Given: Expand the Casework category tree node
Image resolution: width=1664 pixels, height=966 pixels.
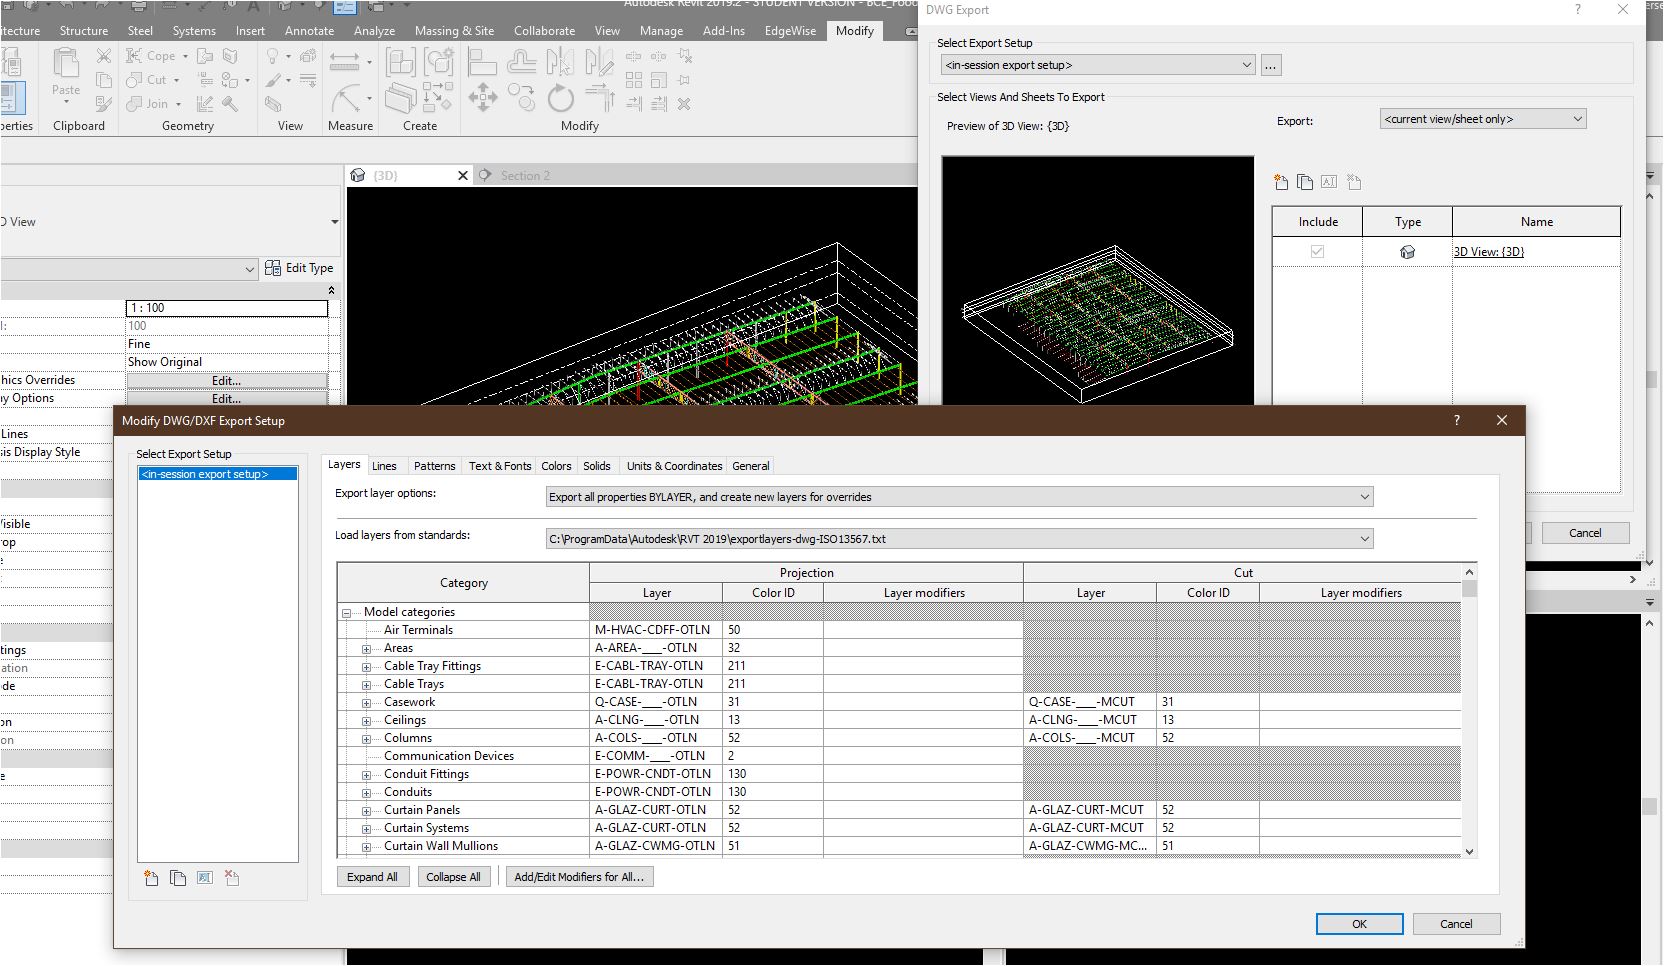Looking at the screenshot, I should (x=367, y=703).
